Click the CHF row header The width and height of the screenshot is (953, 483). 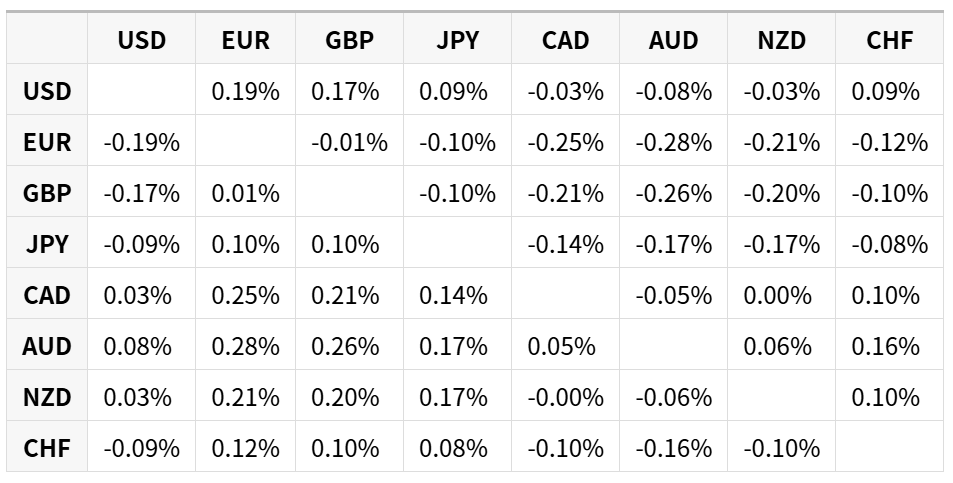(x=47, y=447)
